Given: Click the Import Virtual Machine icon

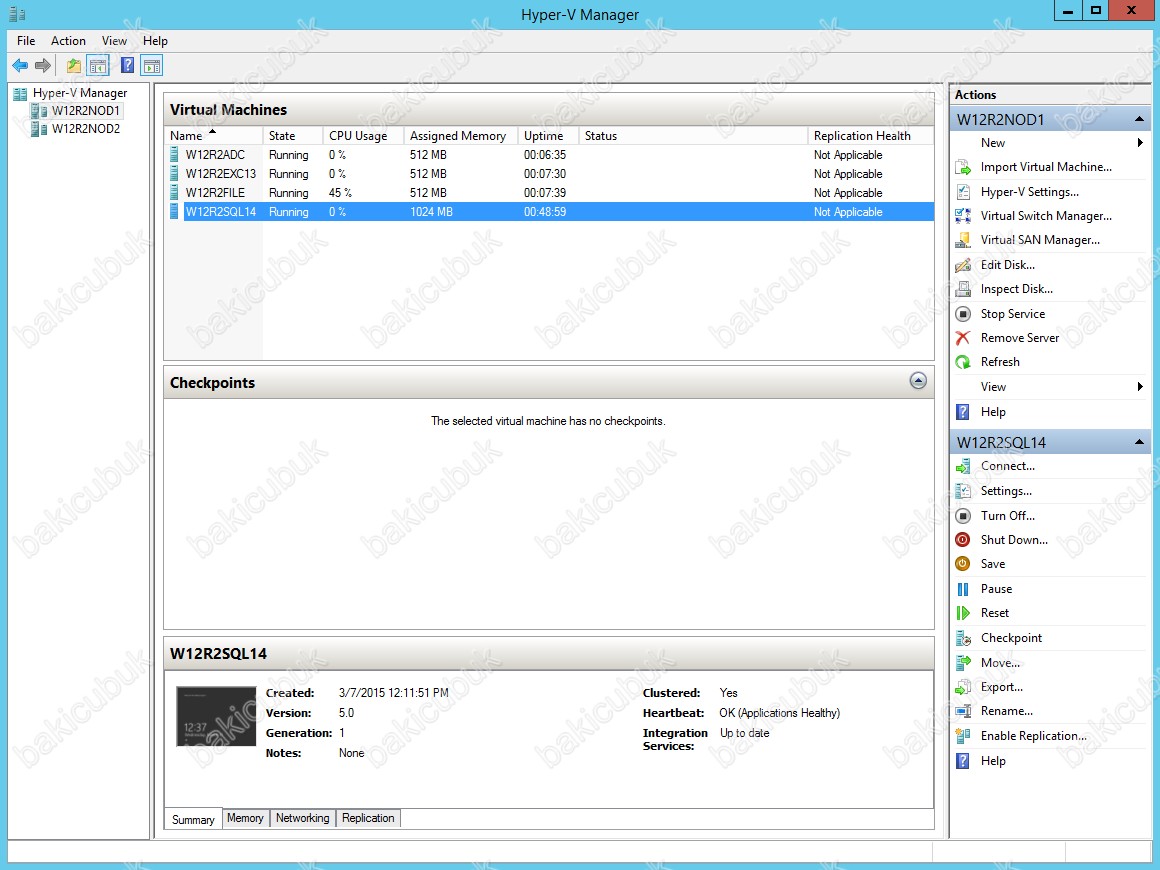Looking at the screenshot, I should [x=962, y=167].
